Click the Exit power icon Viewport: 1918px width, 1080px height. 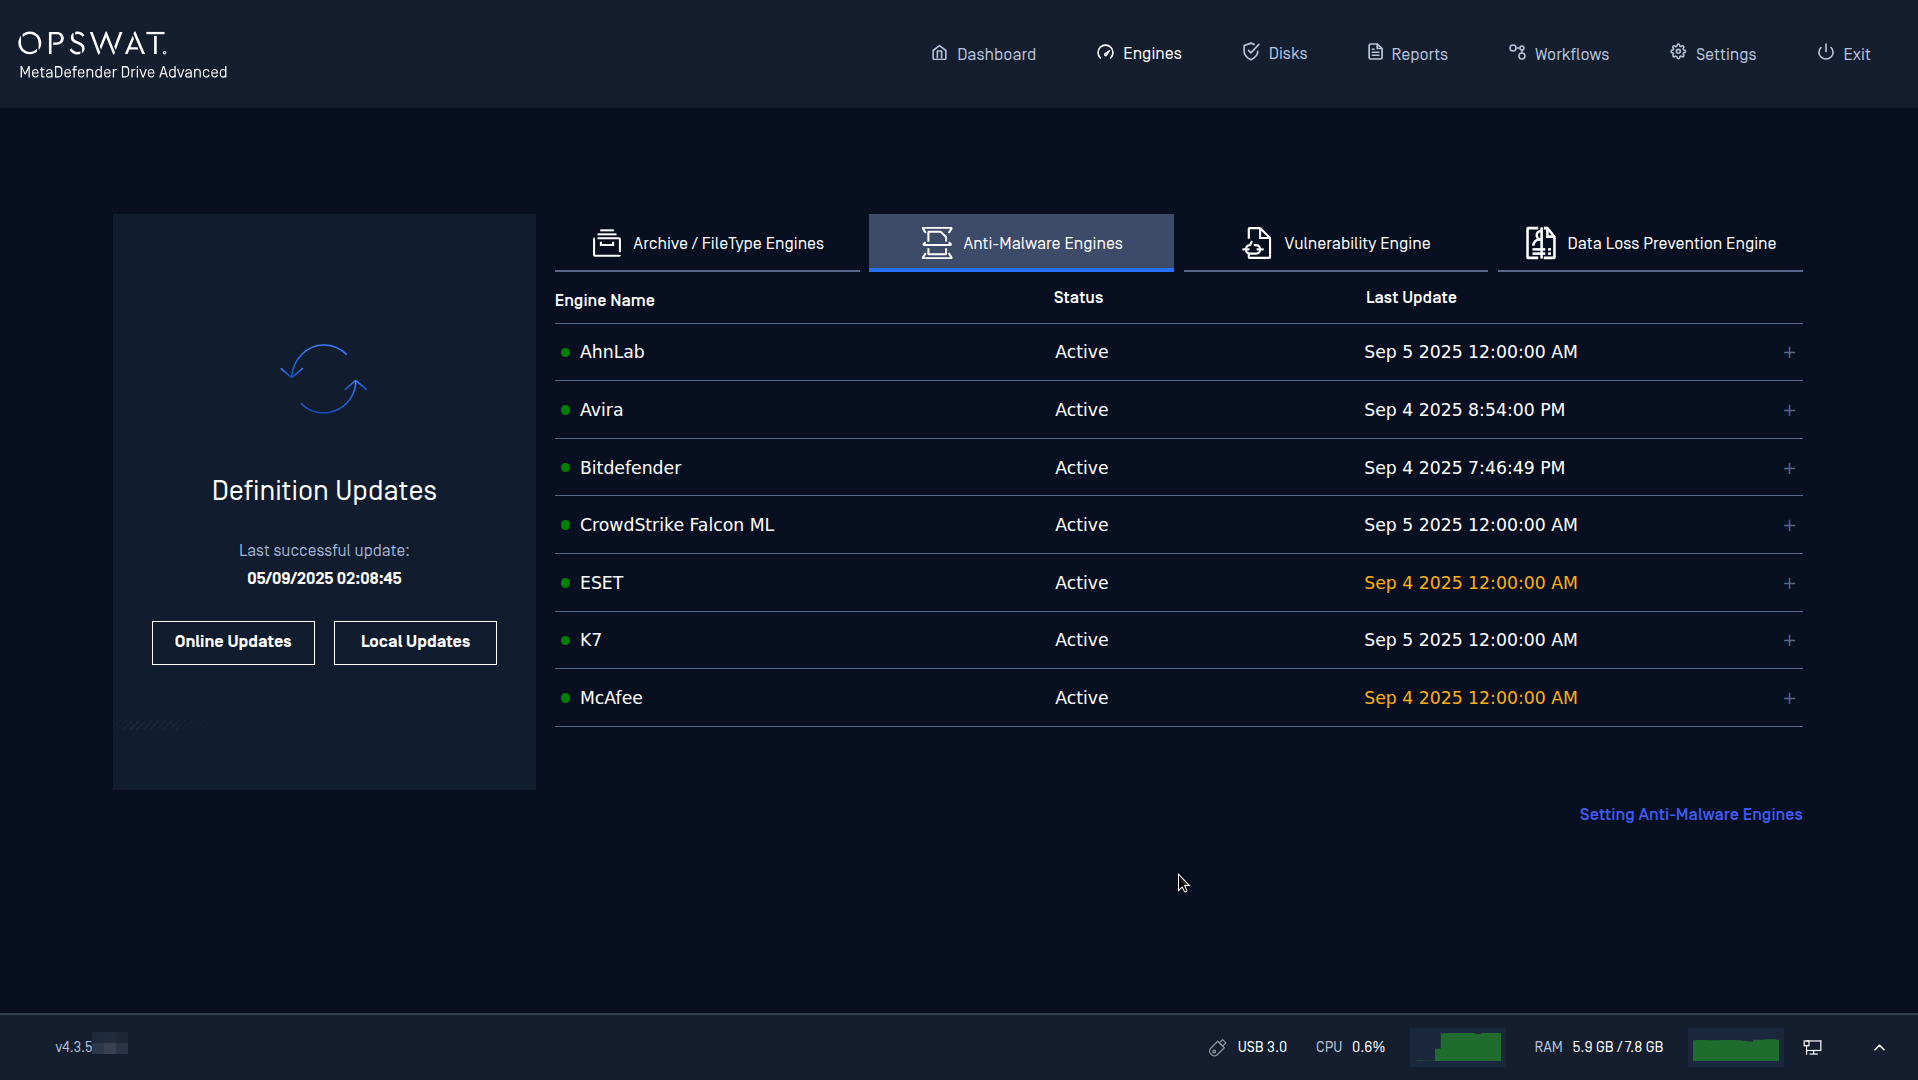tap(1826, 52)
